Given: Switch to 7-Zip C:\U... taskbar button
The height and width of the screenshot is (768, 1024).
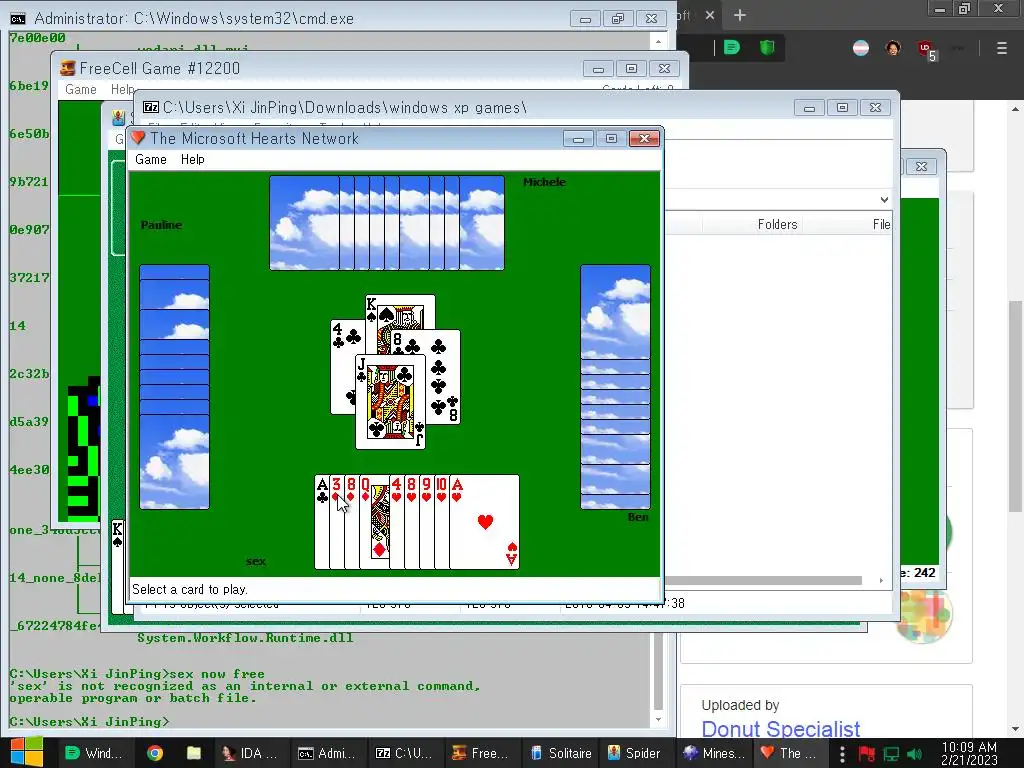Looking at the screenshot, I should pos(404,753).
